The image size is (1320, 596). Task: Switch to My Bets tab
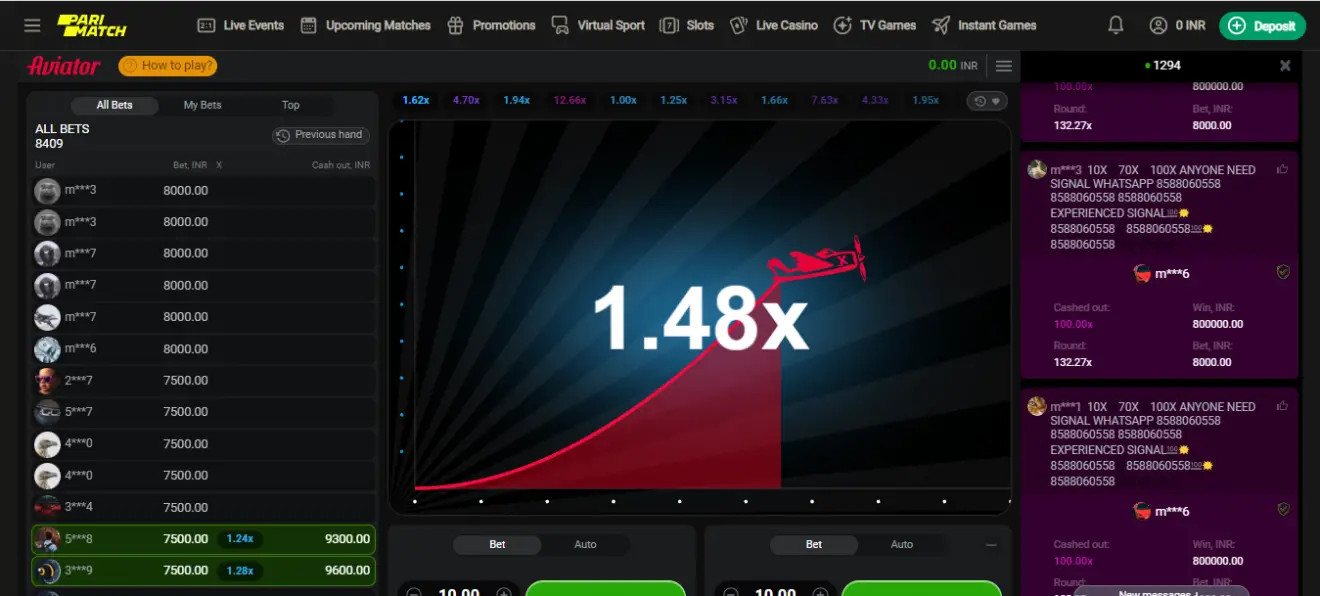pos(202,105)
